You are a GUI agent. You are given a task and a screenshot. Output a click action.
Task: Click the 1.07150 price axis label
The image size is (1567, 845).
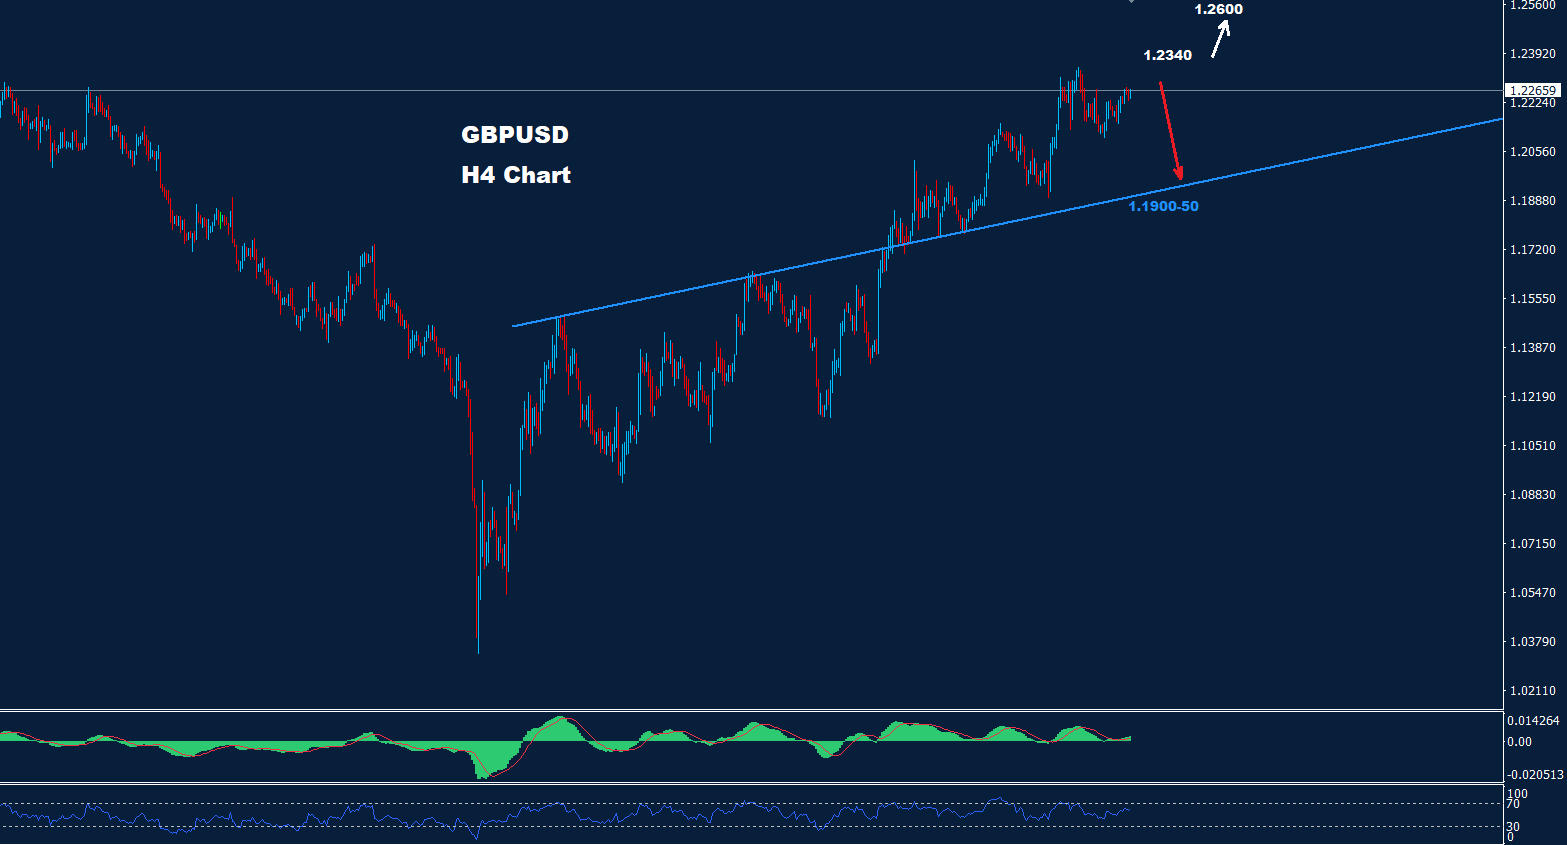(1532, 544)
